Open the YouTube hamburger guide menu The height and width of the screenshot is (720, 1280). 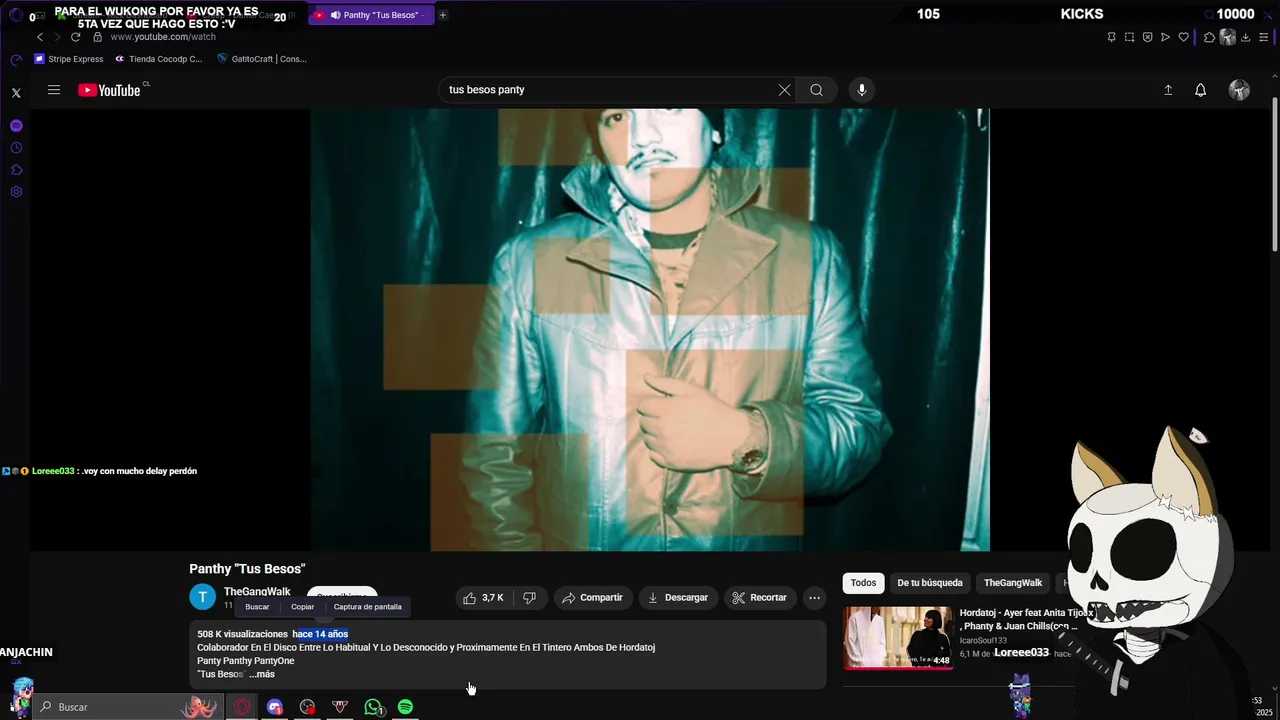tap(54, 90)
